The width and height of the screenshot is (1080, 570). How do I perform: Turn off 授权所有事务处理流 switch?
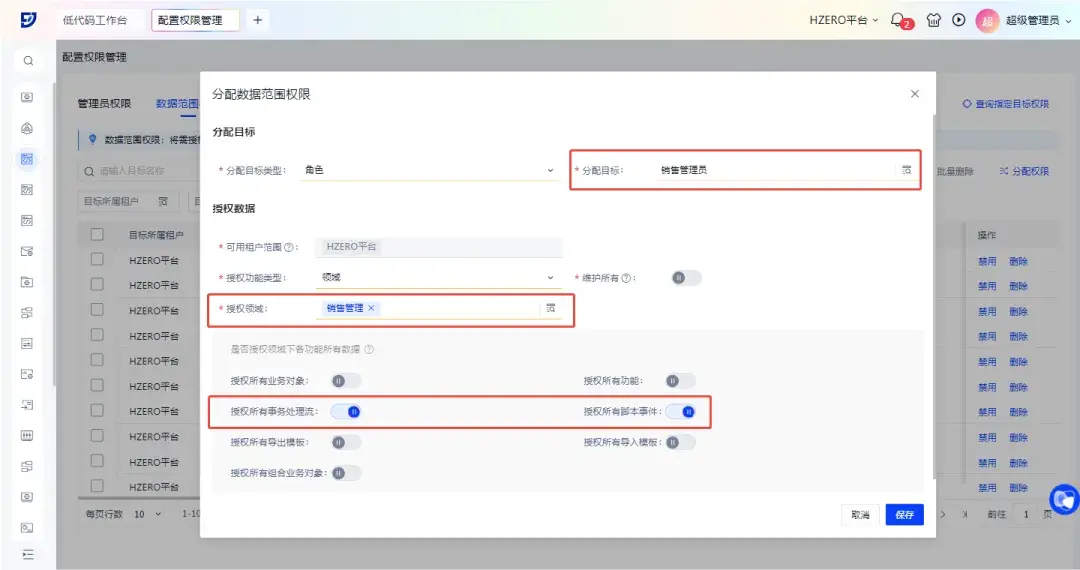pyautogui.click(x=346, y=412)
